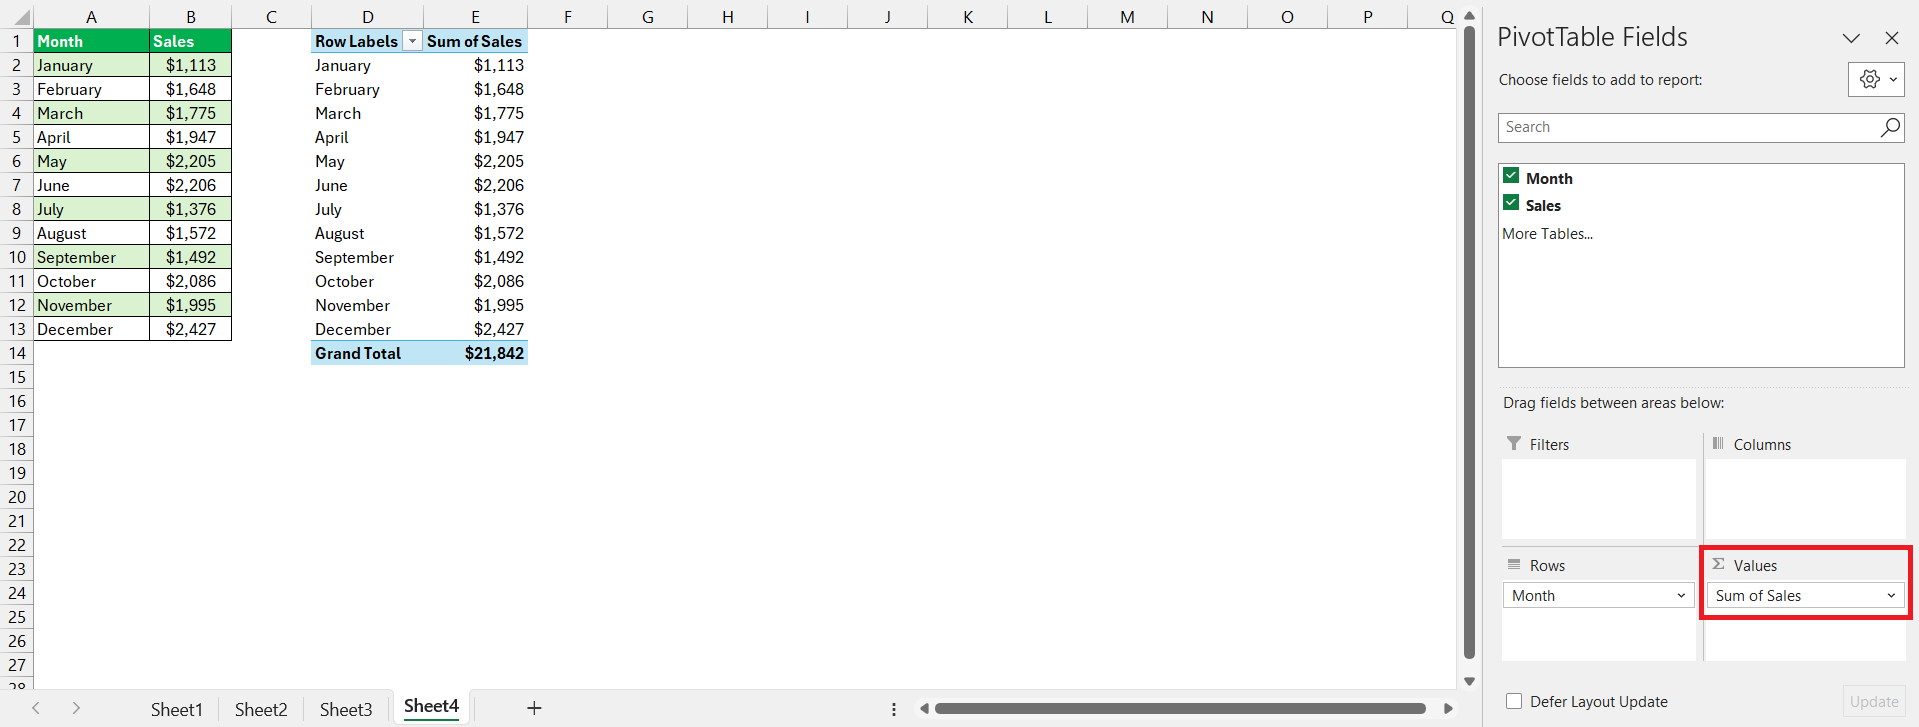
Task: Go to previous sheet tab arrow
Action: (x=35, y=708)
